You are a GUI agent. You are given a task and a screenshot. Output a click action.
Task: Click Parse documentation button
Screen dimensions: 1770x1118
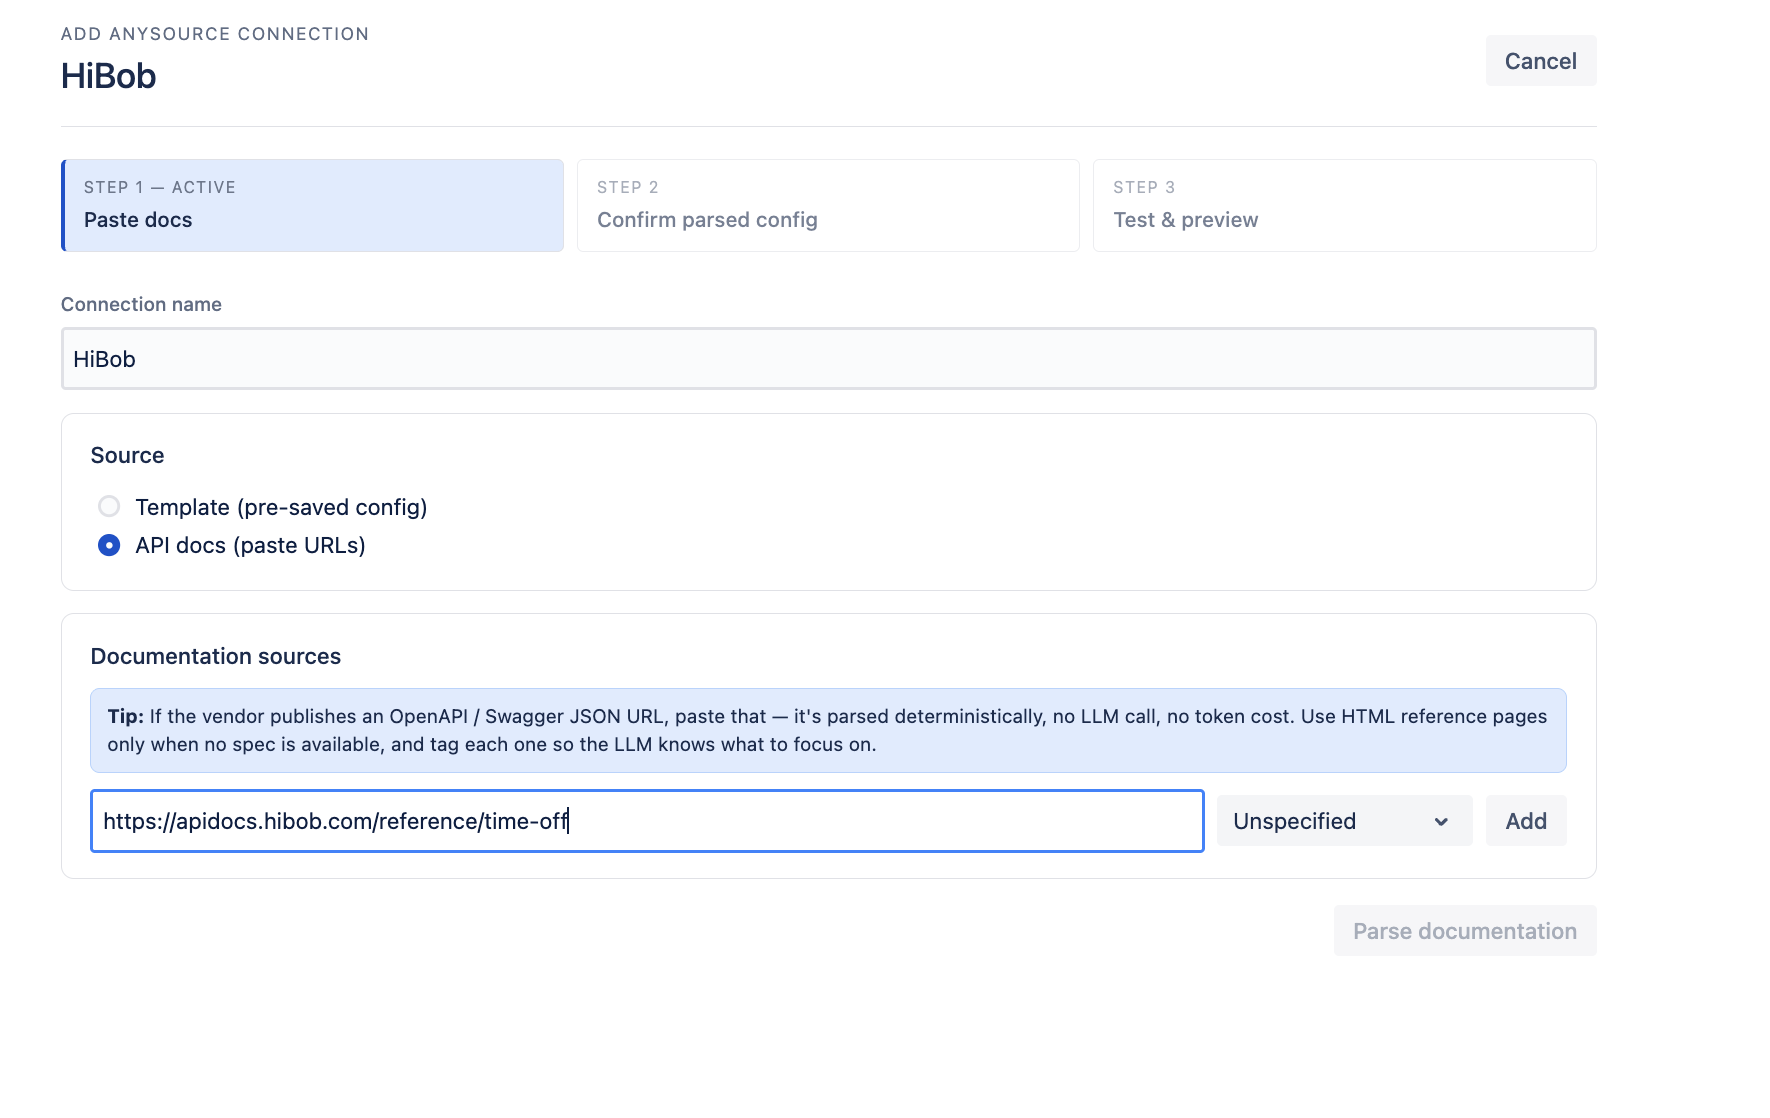(x=1465, y=931)
